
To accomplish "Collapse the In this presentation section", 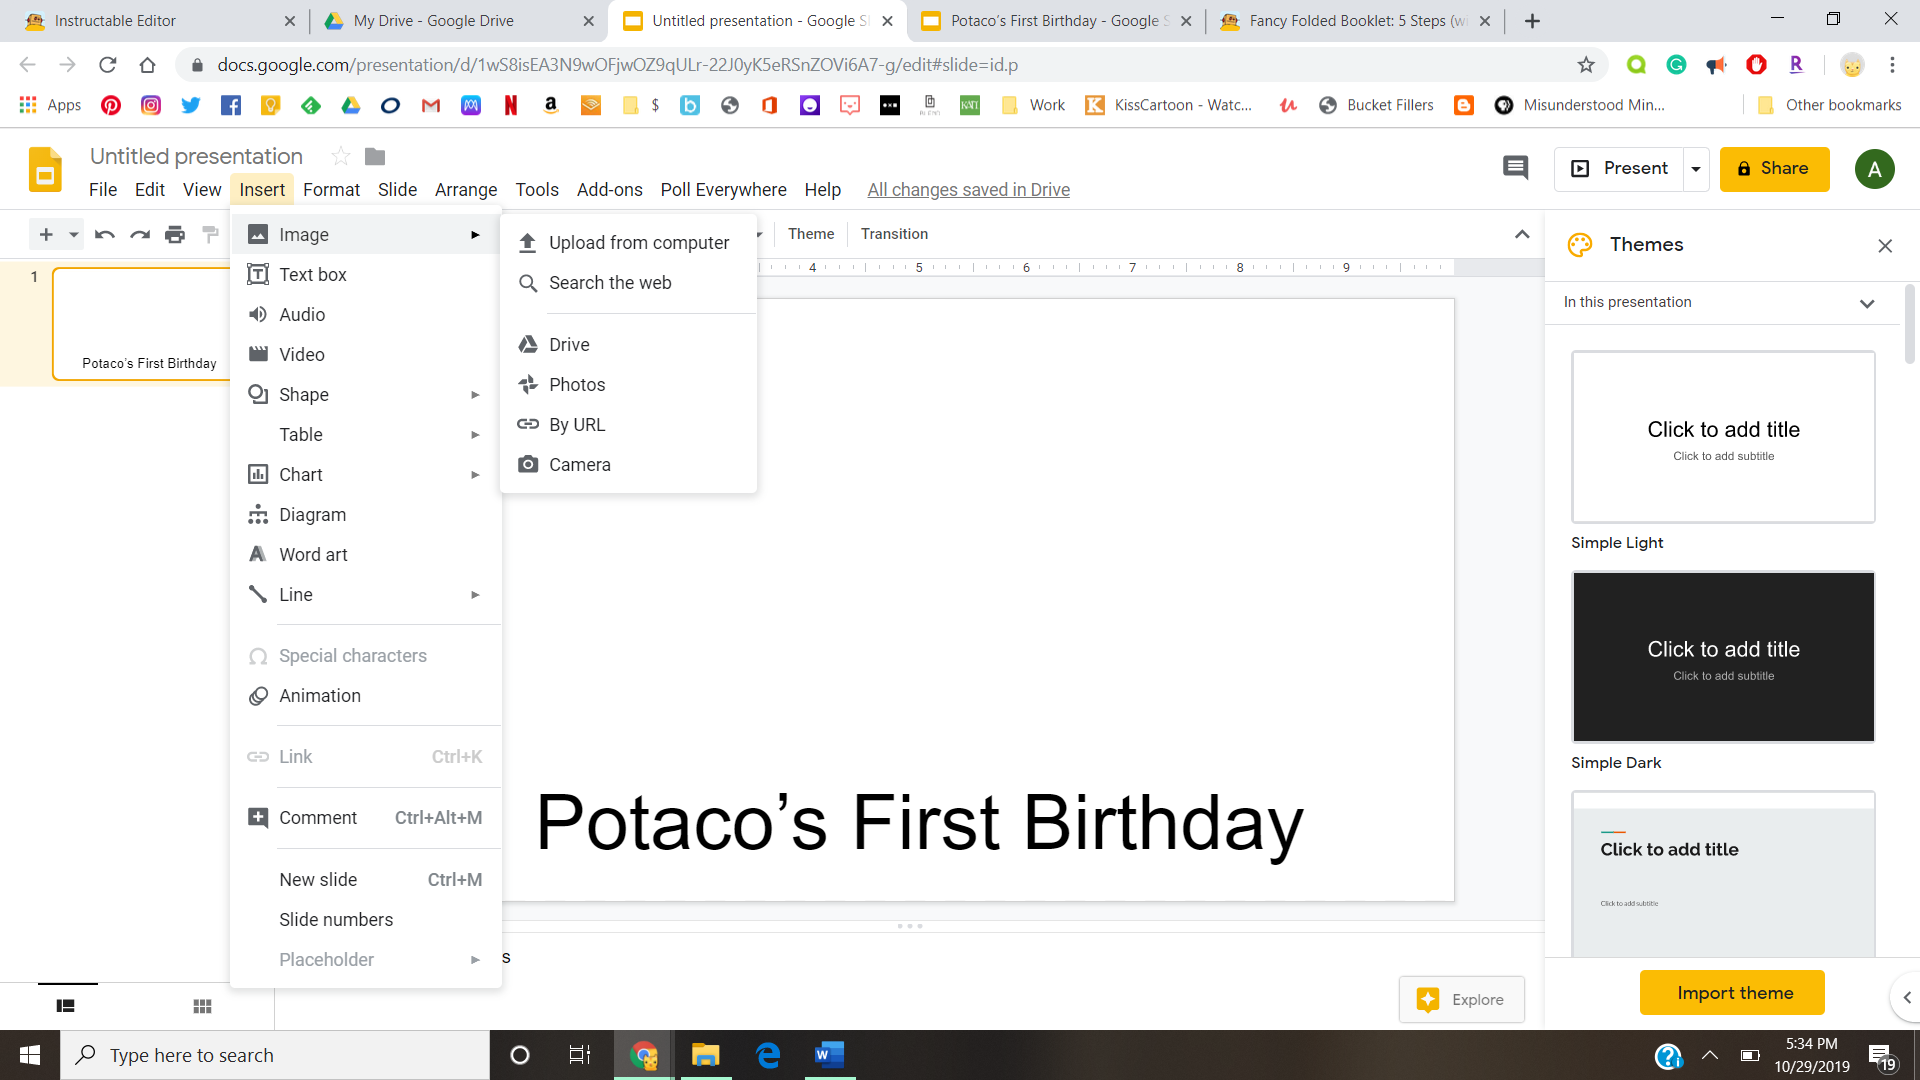I will (1868, 302).
